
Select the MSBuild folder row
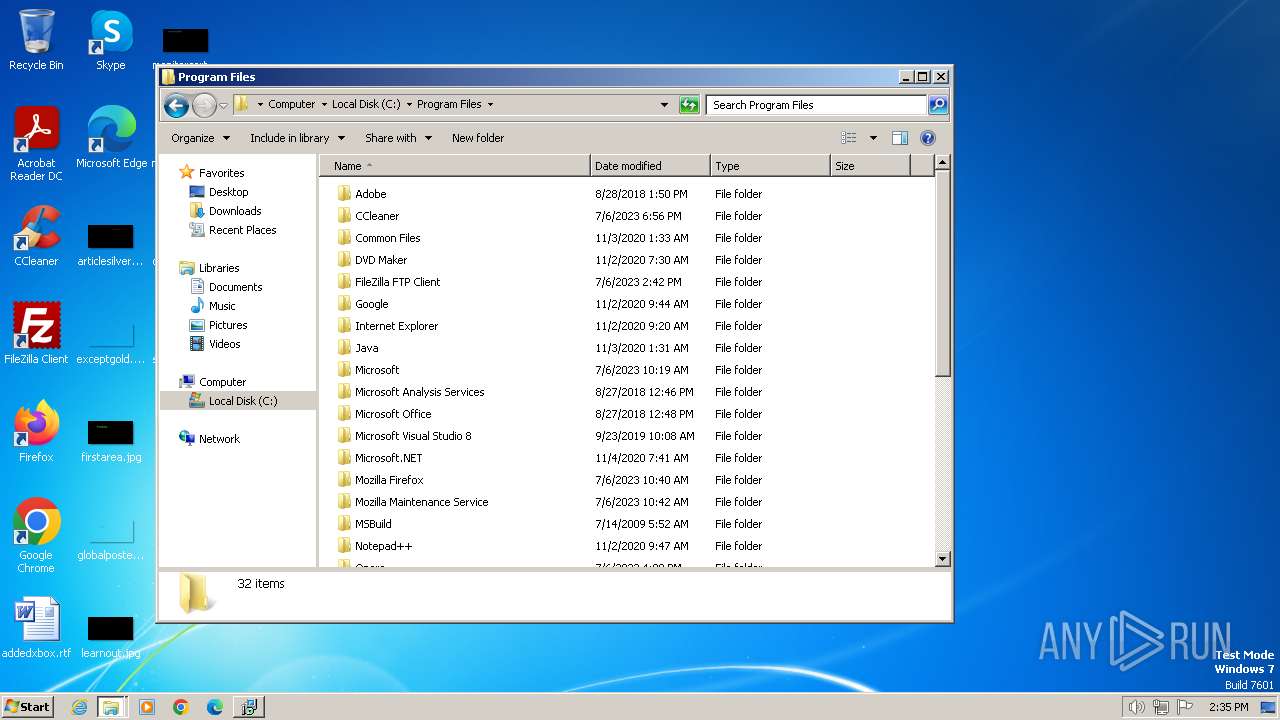point(625,524)
